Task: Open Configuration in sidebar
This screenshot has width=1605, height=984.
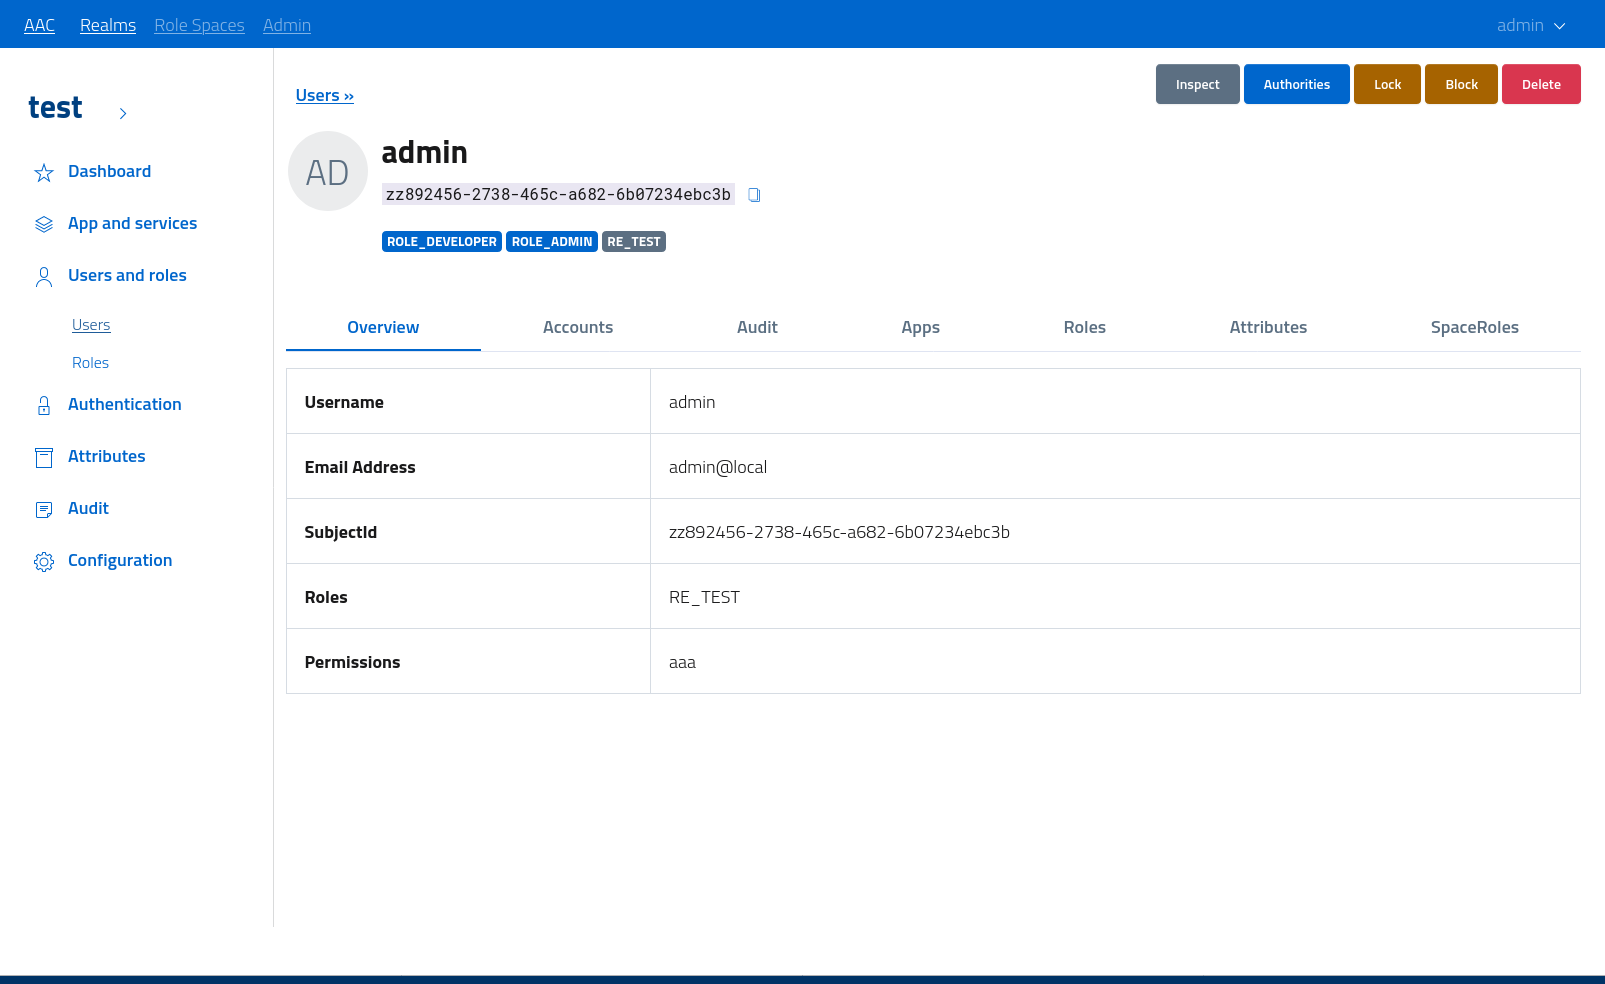Action: tap(120, 560)
